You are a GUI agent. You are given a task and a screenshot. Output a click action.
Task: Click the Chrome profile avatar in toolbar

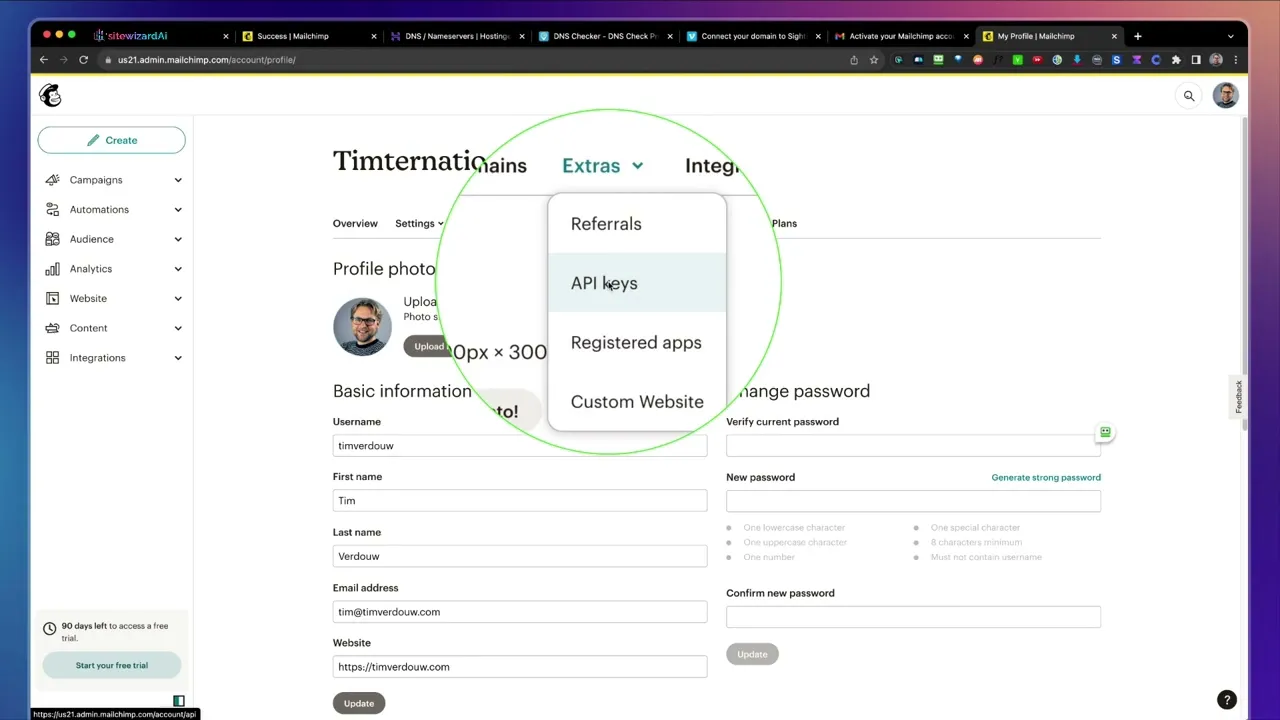coord(1216,60)
